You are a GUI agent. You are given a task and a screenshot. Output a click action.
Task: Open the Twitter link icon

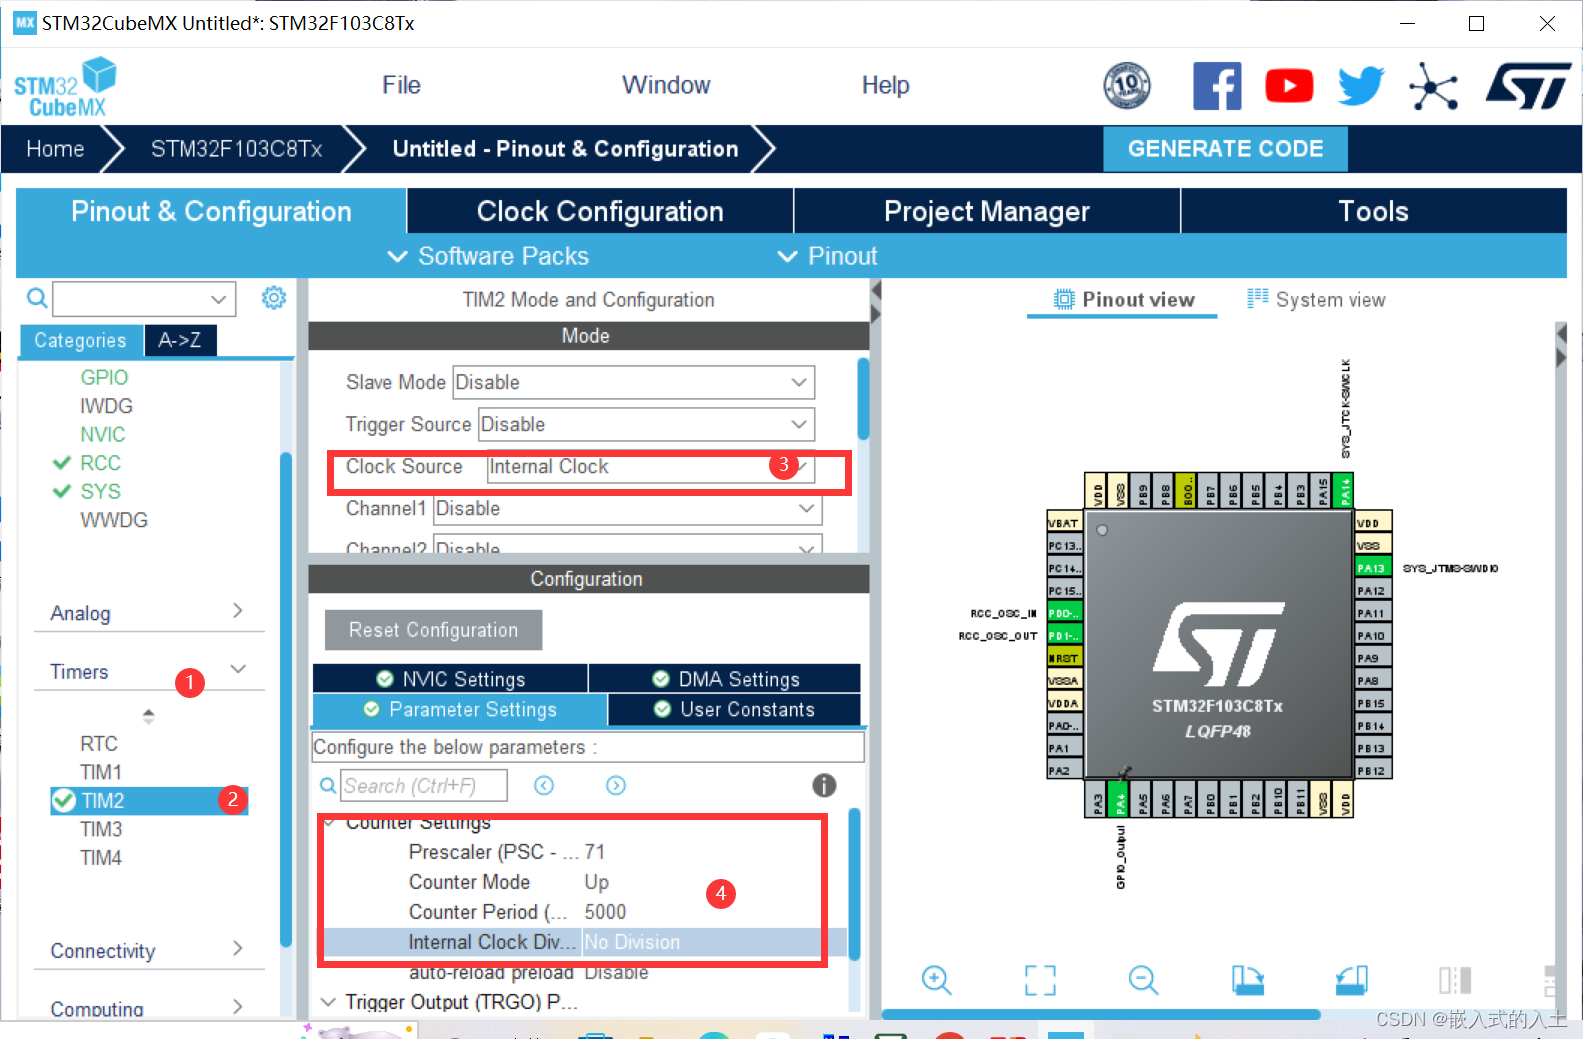click(1361, 86)
